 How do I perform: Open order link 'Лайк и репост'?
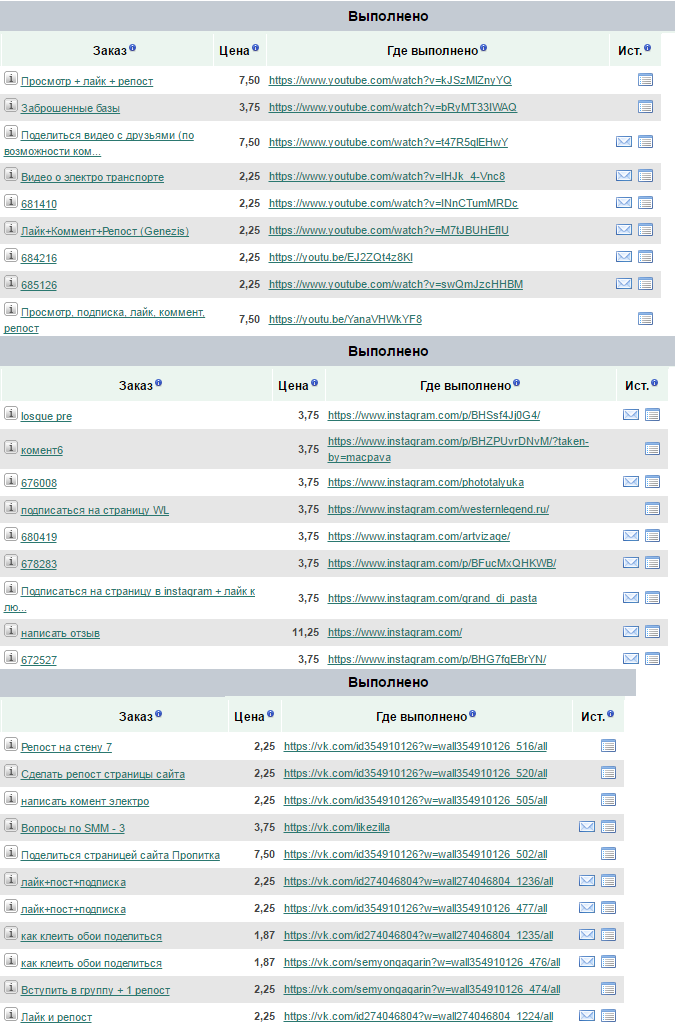56,1017
